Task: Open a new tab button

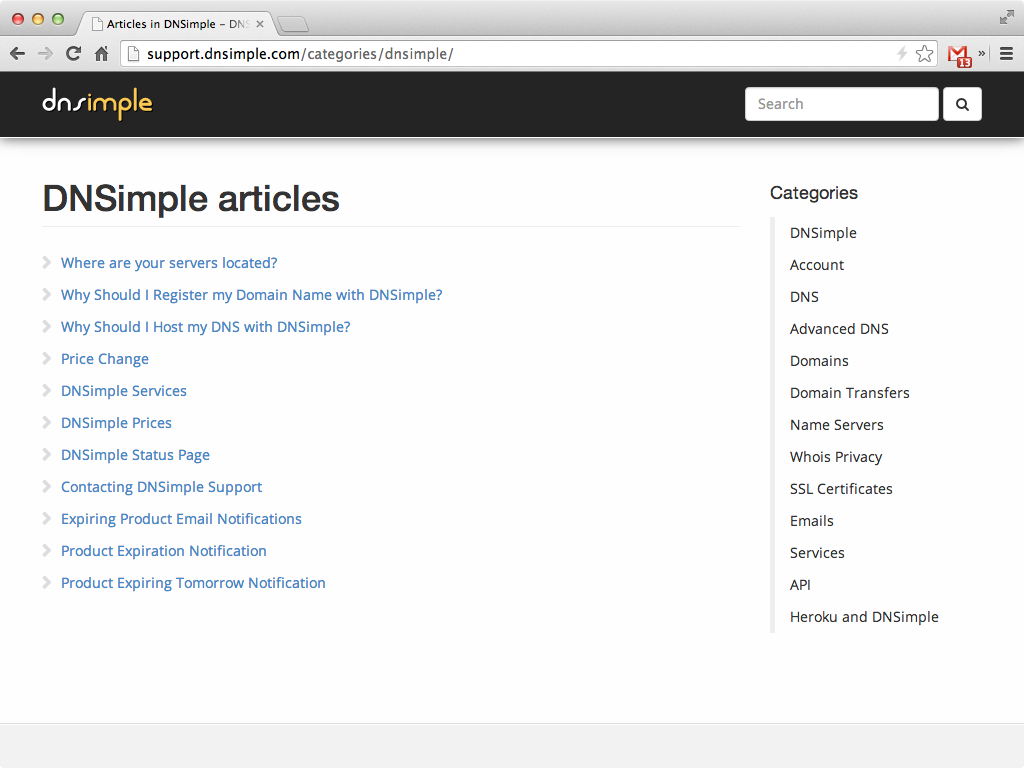Action: pos(293,25)
